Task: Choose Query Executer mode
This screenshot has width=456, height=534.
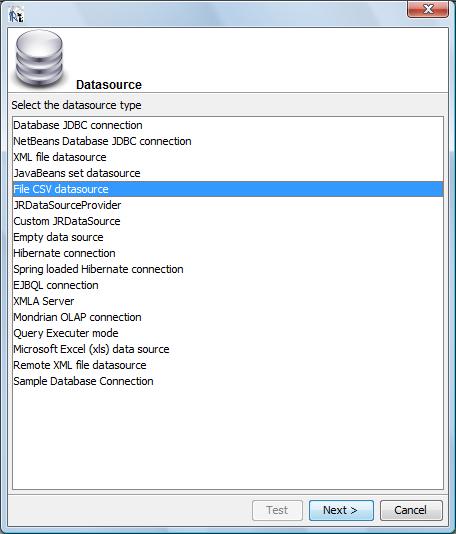Action: (x=228, y=333)
